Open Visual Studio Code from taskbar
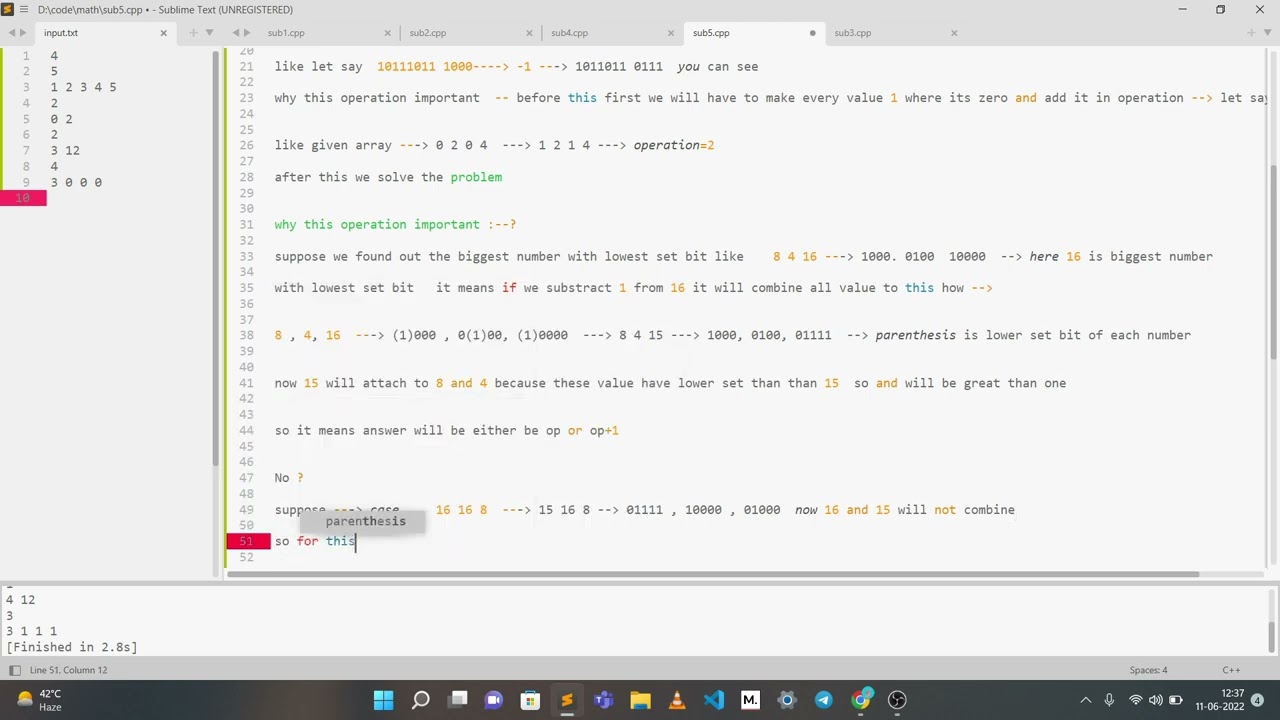 (714, 700)
